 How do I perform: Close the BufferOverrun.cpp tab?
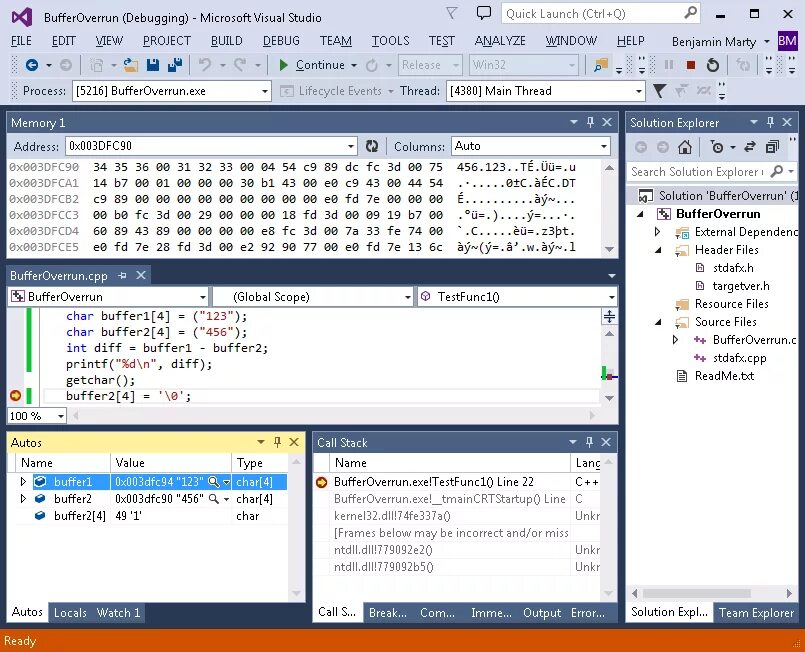[141, 276]
